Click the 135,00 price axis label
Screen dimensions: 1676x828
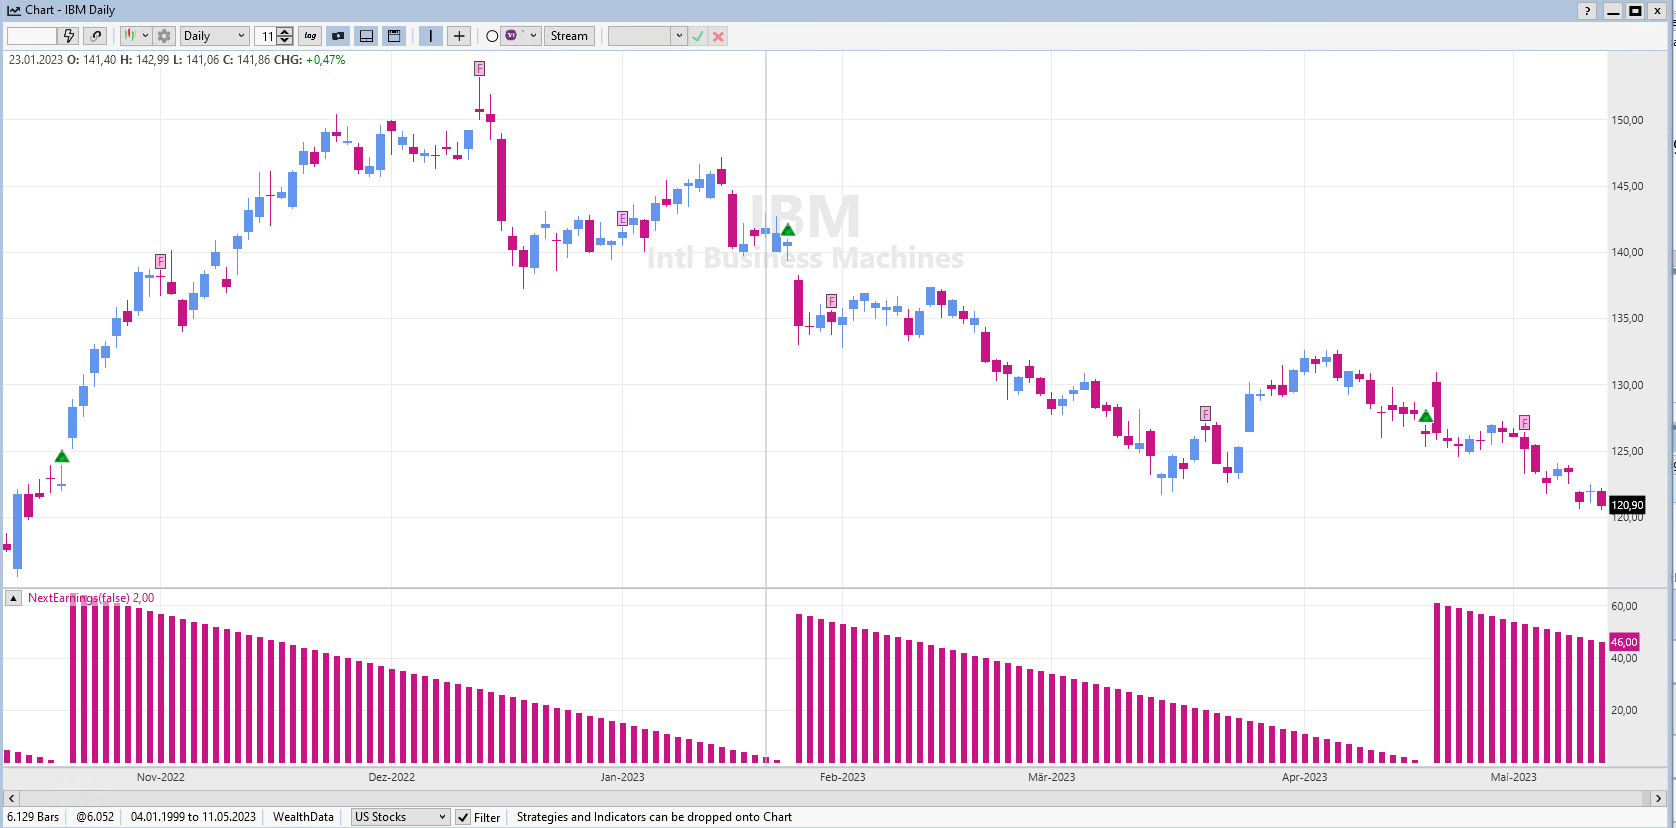(1627, 318)
